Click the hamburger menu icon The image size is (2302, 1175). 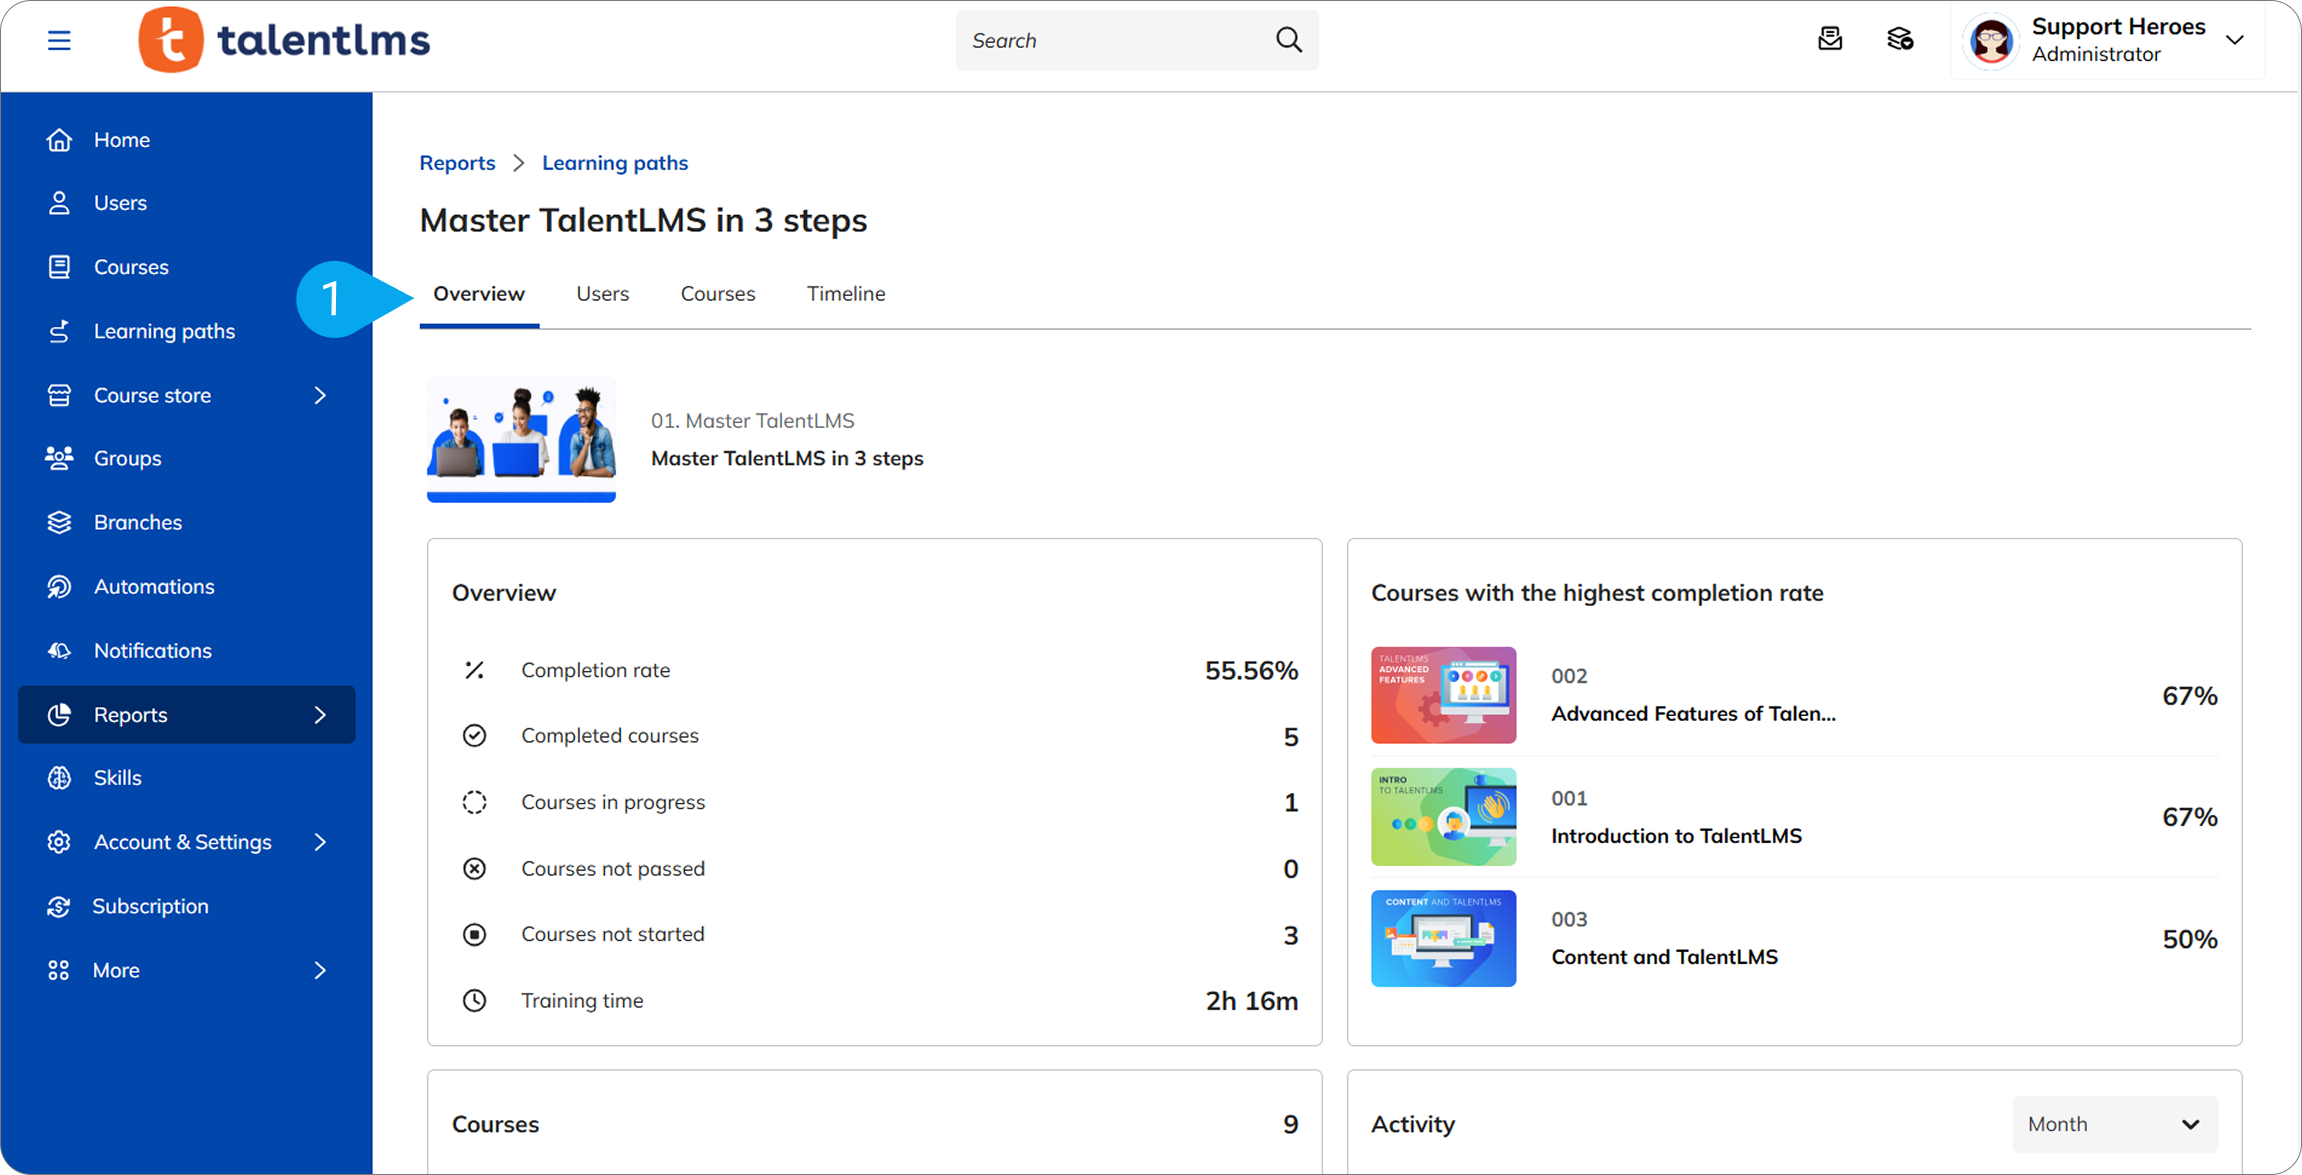[x=59, y=40]
